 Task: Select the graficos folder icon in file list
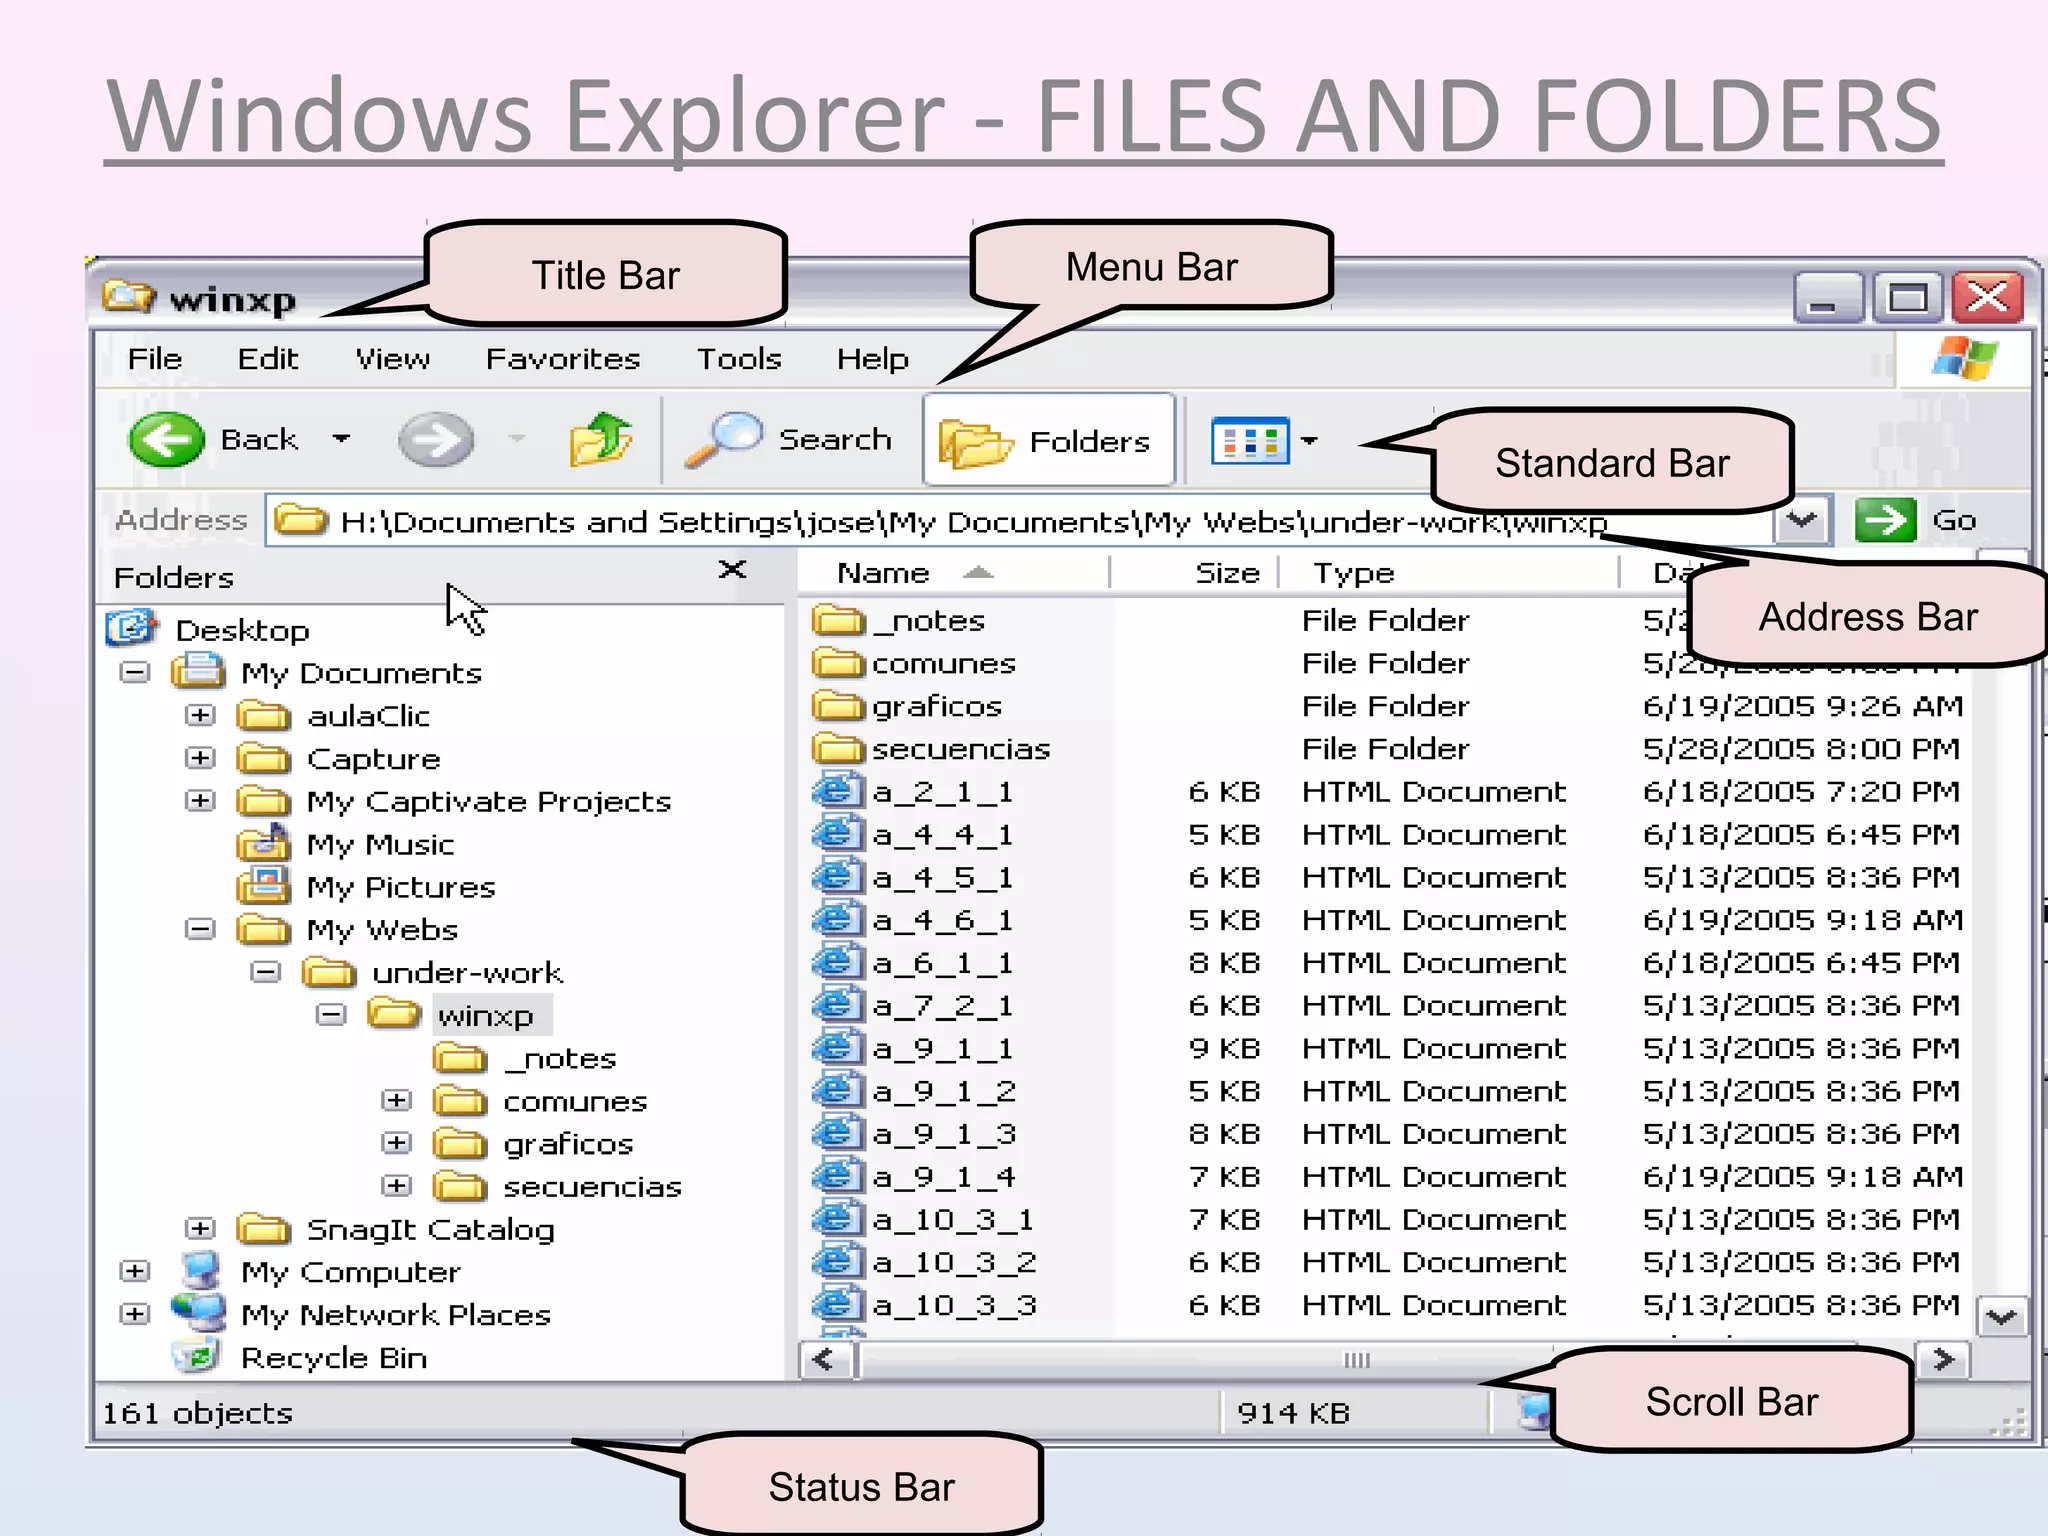point(837,706)
